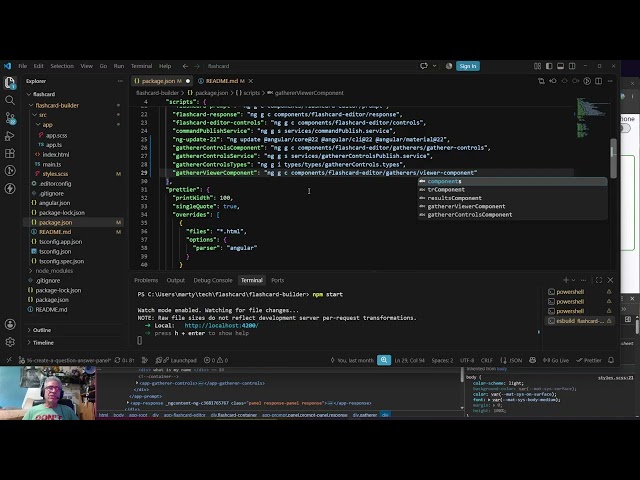640x480 pixels.
Task: Open the Accounts menu in activity bar
Action: [10, 324]
